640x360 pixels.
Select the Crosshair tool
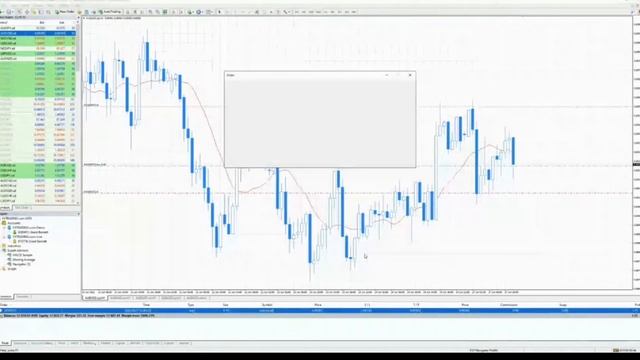pyautogui.click(x=227, y=12)
